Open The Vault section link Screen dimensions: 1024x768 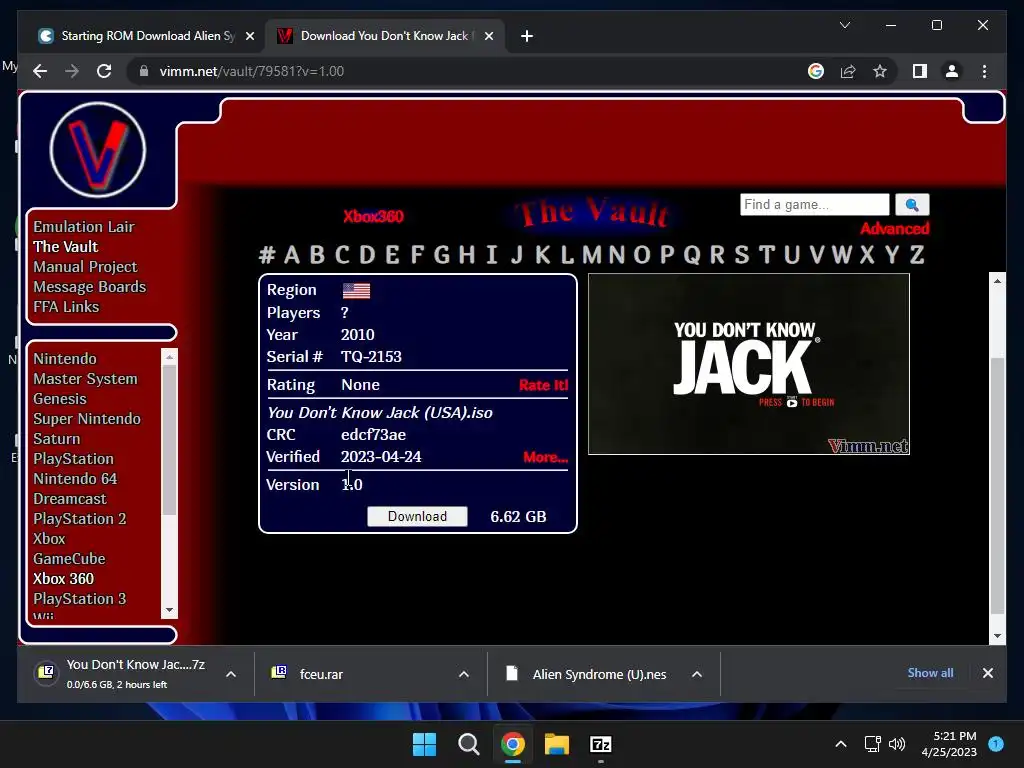[x=65, y=247]
